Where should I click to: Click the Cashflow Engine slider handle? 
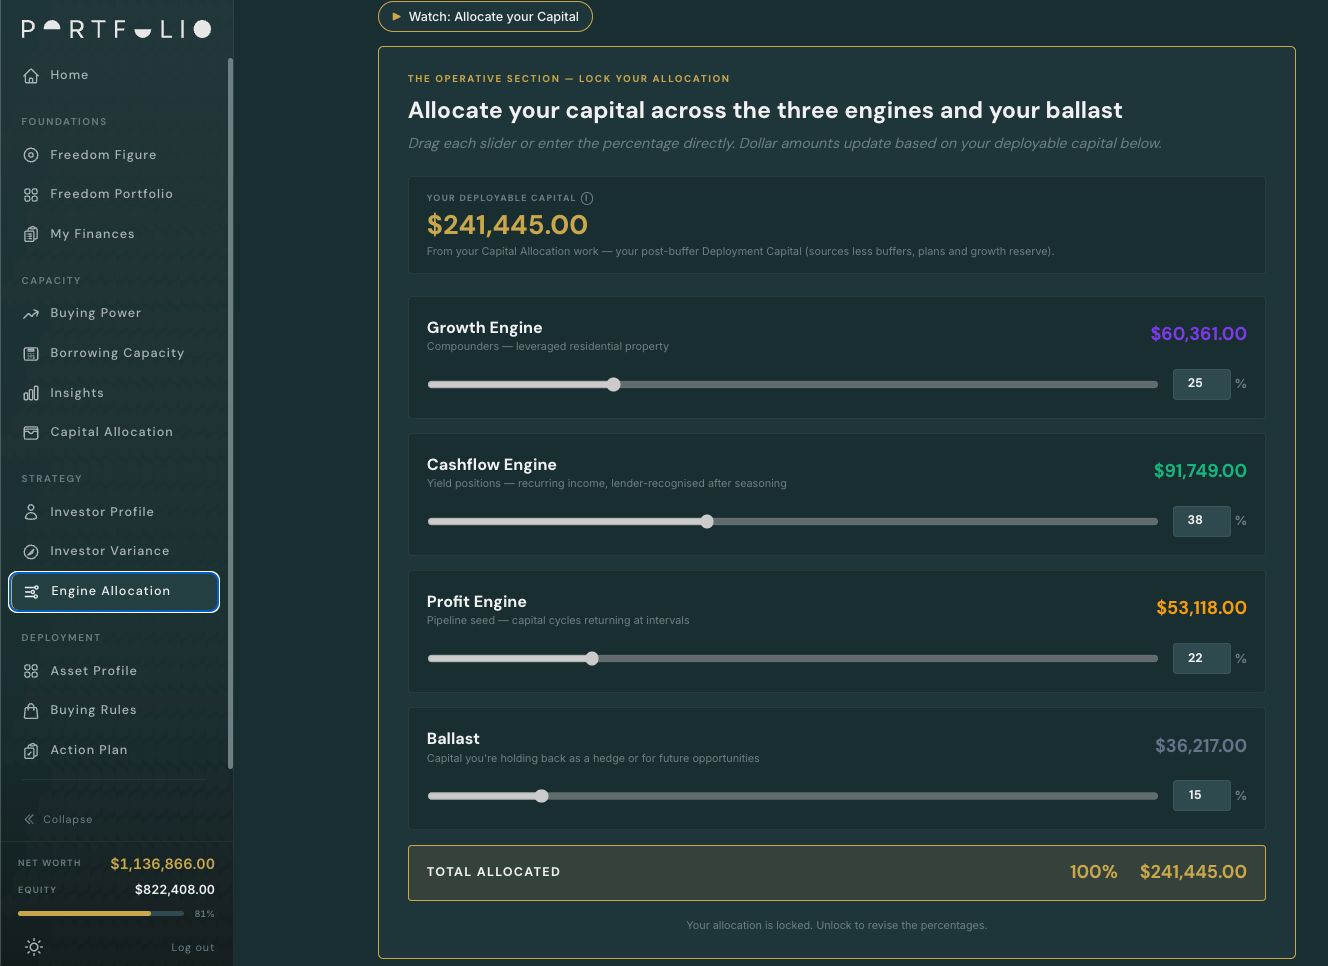tap(707, 521)
